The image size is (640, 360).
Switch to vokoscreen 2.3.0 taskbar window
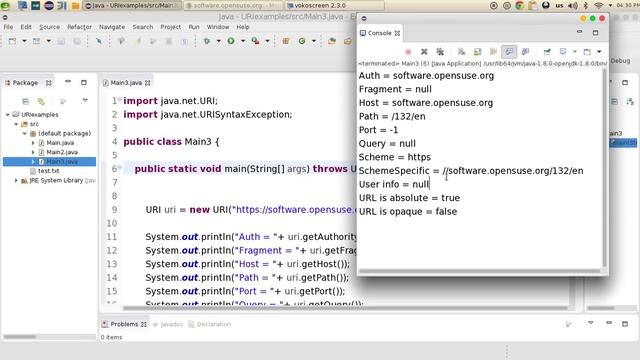(x=334, y=6)
